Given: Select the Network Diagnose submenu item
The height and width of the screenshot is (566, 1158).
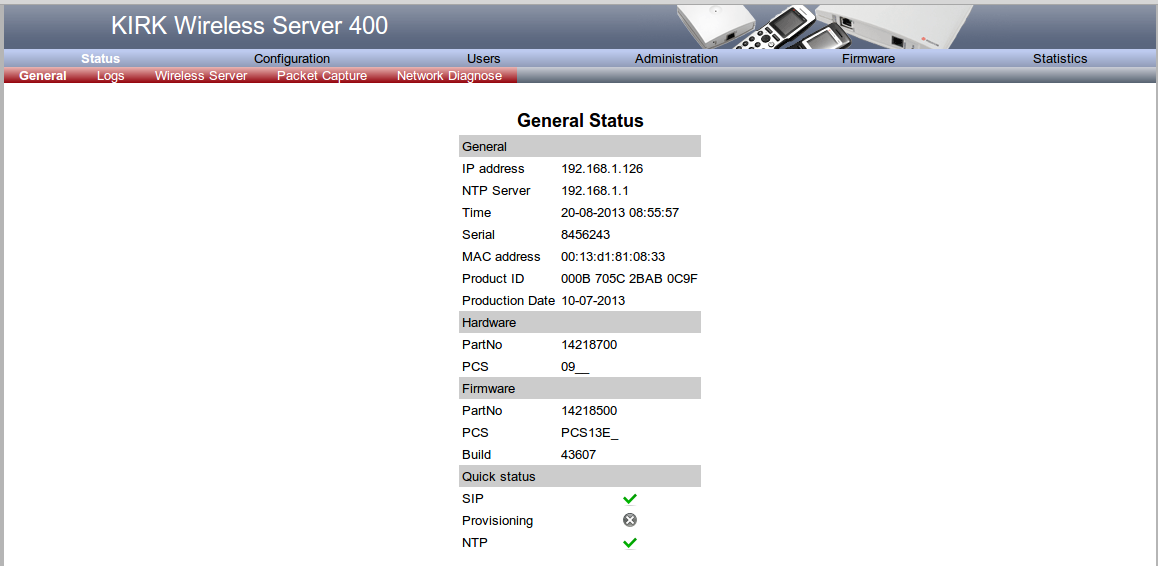Looking at the screenshot, I should point(449,75).
